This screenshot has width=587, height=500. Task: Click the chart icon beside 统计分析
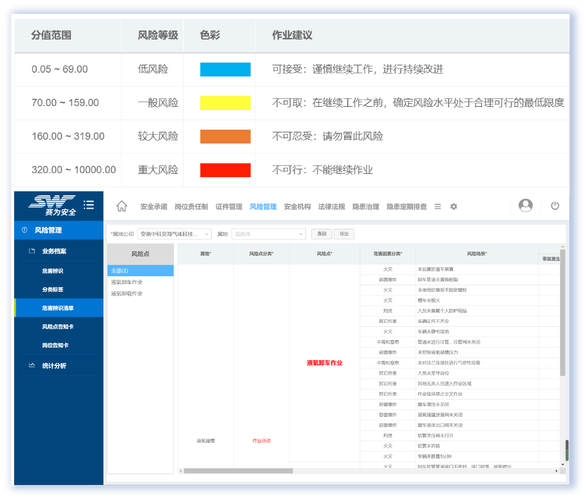32,366
